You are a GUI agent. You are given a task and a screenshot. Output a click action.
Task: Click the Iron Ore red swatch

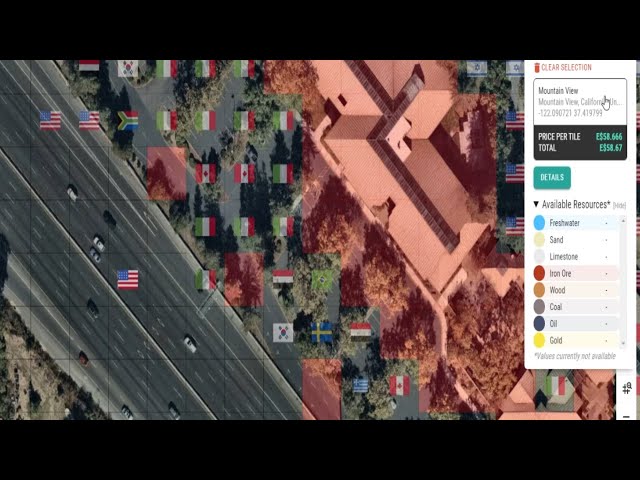539,273
